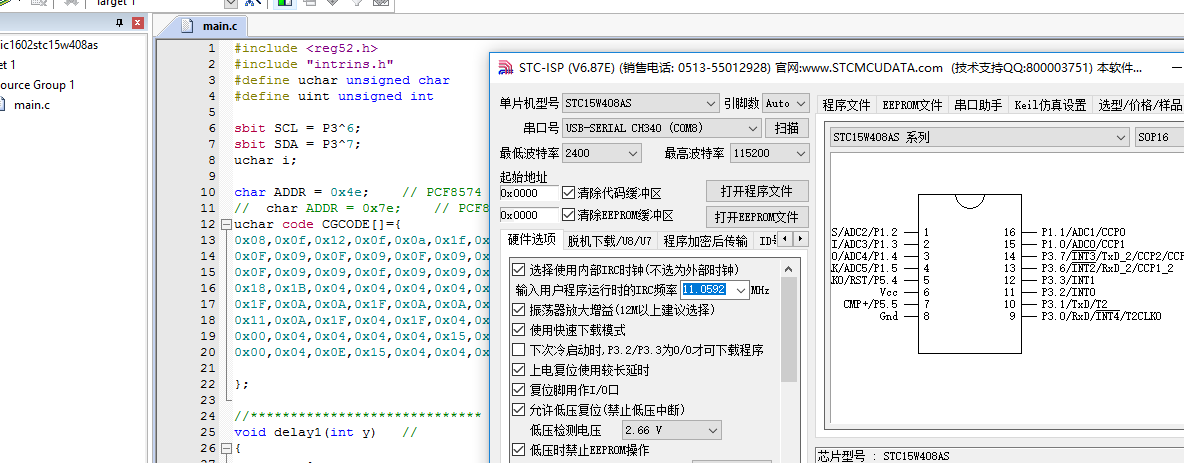Click 打开程序文件 button
This screenshot has width=1184, height=463.
pyautogui.click(x=757, y=190)
